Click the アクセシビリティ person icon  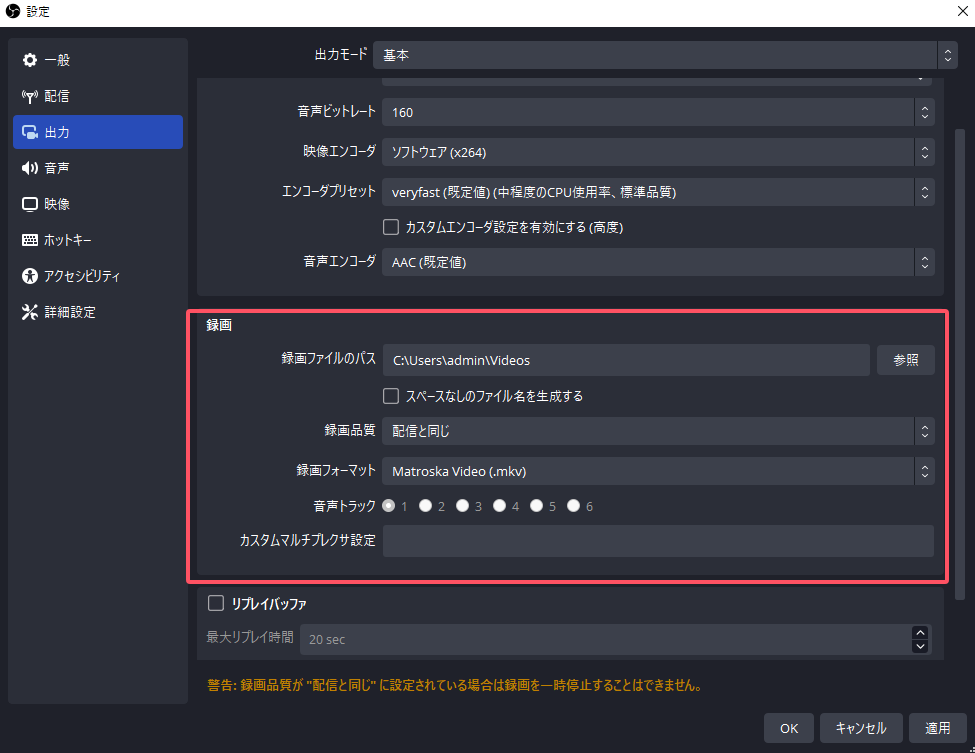pos(30,276)
